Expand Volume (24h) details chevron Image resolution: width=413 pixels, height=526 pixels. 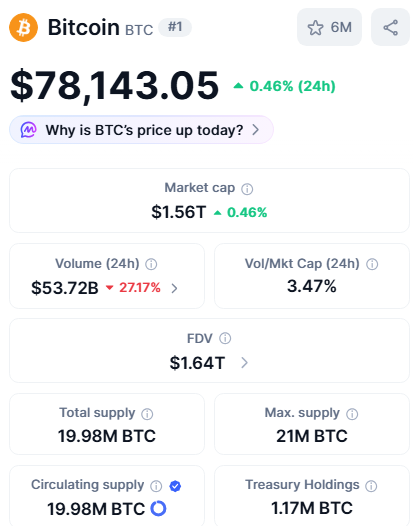(174, 288)
